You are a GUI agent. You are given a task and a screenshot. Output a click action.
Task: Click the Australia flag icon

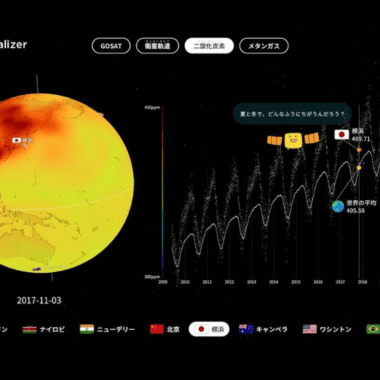coord(246,329)
